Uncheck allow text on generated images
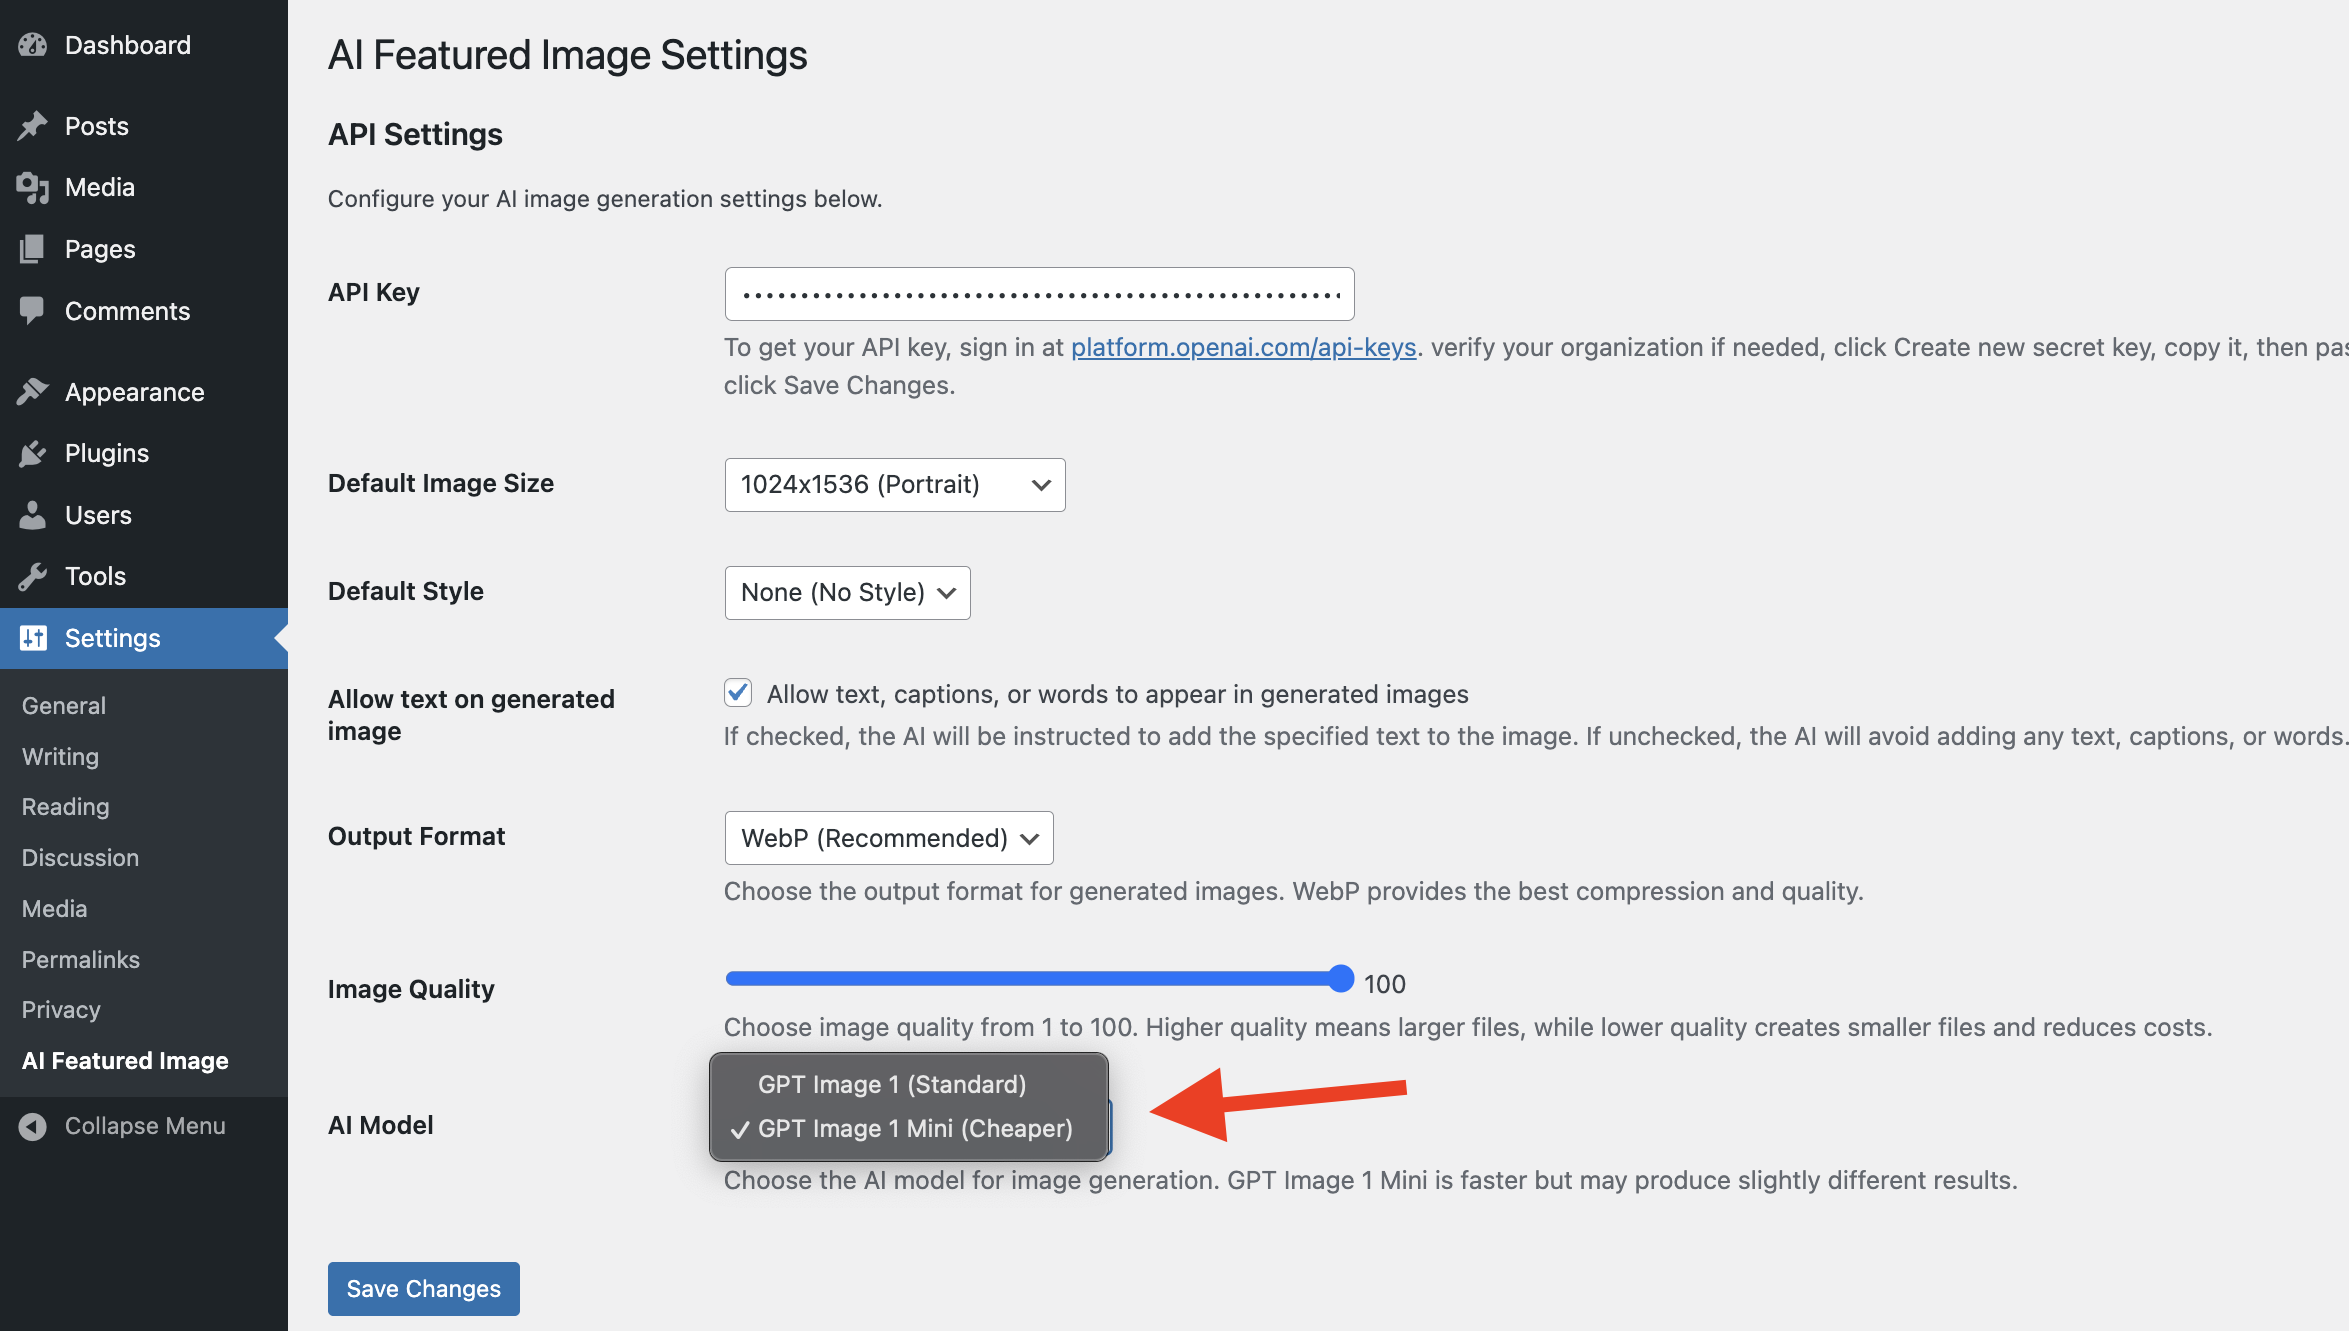The image size is (2349, 1331). point(737,692)
